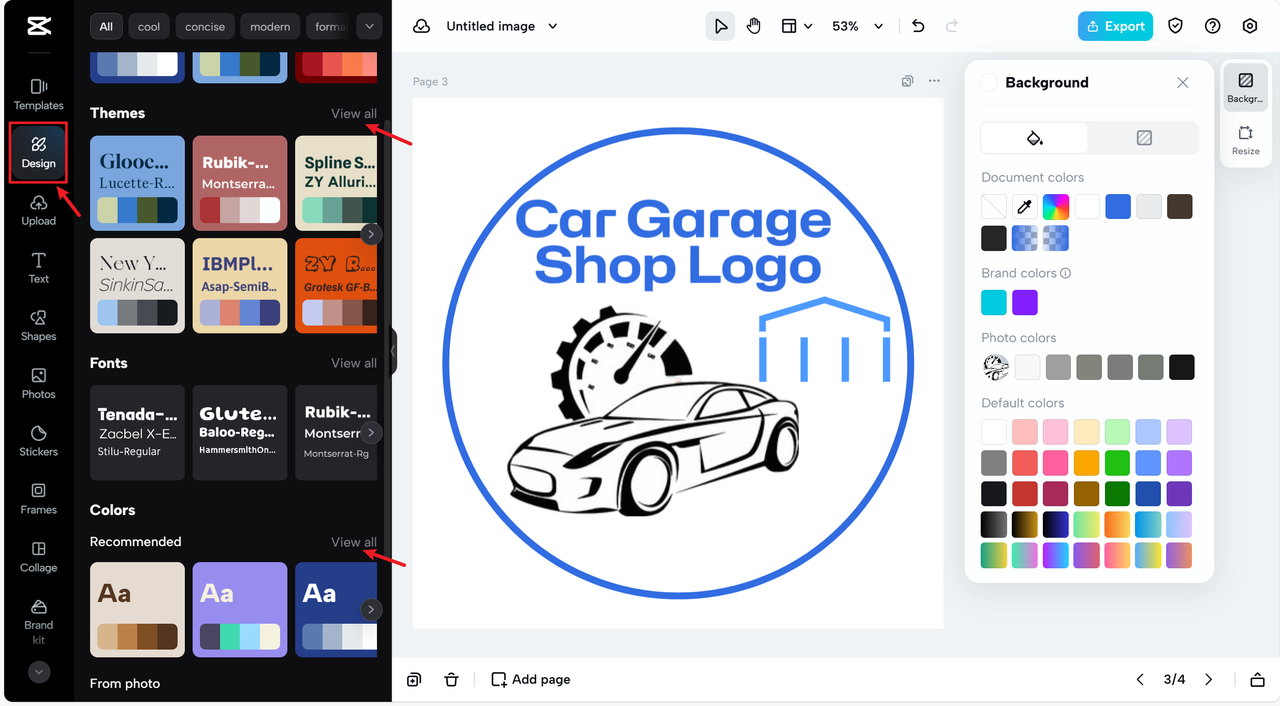Viewport: 1280px width, 706px height.
Task: Click the Add page button
Action: point(531,679)
